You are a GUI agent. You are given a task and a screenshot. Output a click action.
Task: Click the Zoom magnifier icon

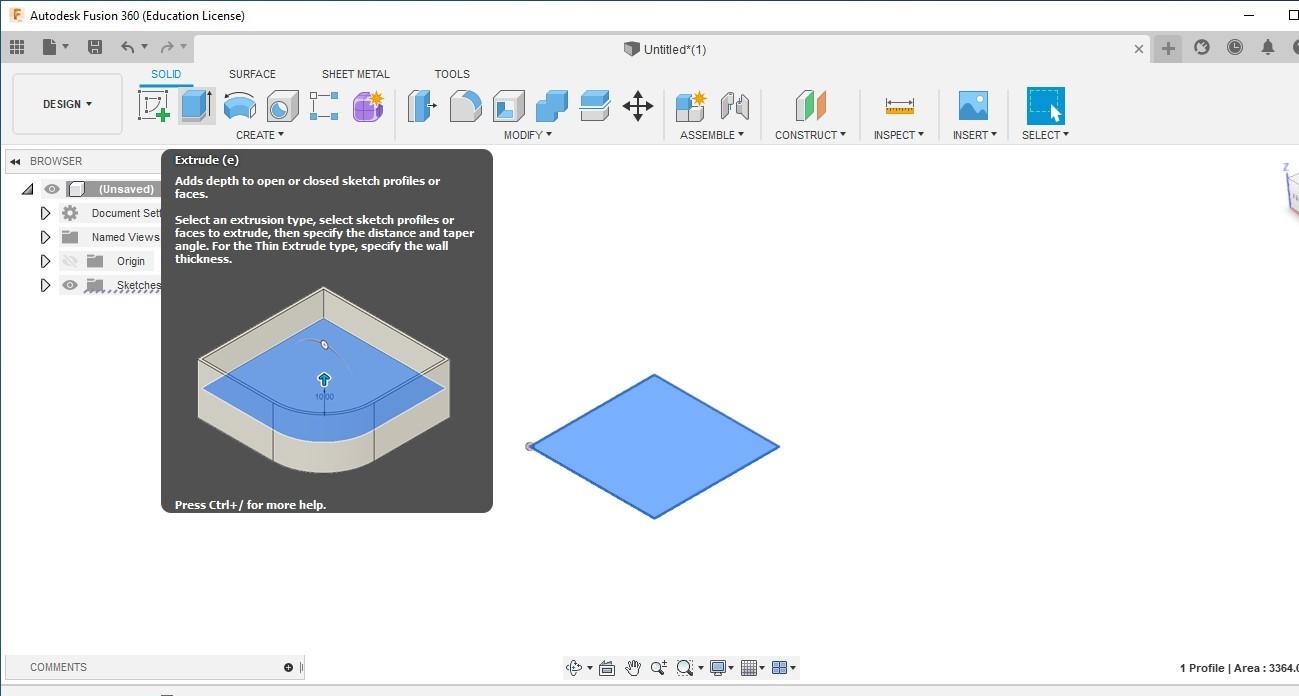click(x=659, y=668)
